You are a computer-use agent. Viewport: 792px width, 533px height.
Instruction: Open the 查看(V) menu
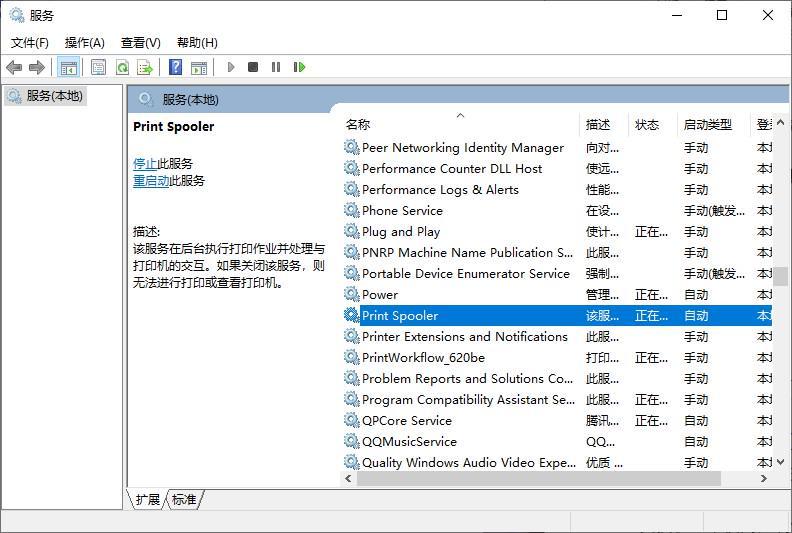pos(140,43)
